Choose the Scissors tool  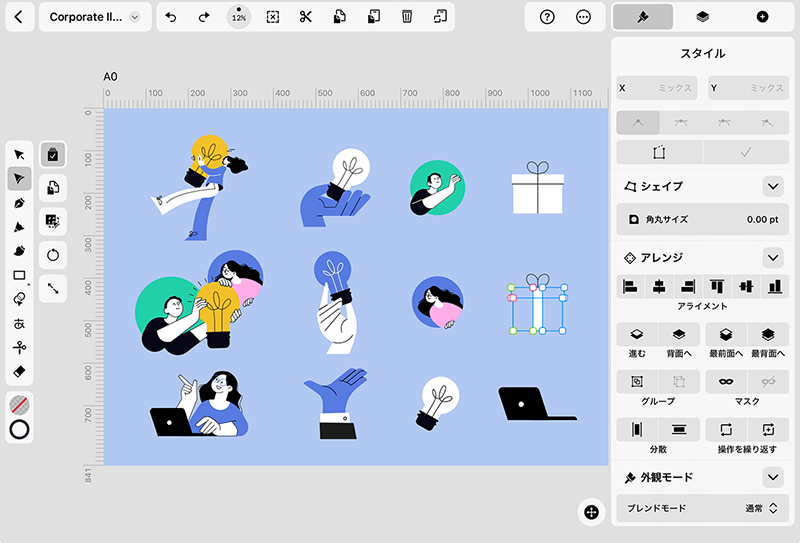19,347
